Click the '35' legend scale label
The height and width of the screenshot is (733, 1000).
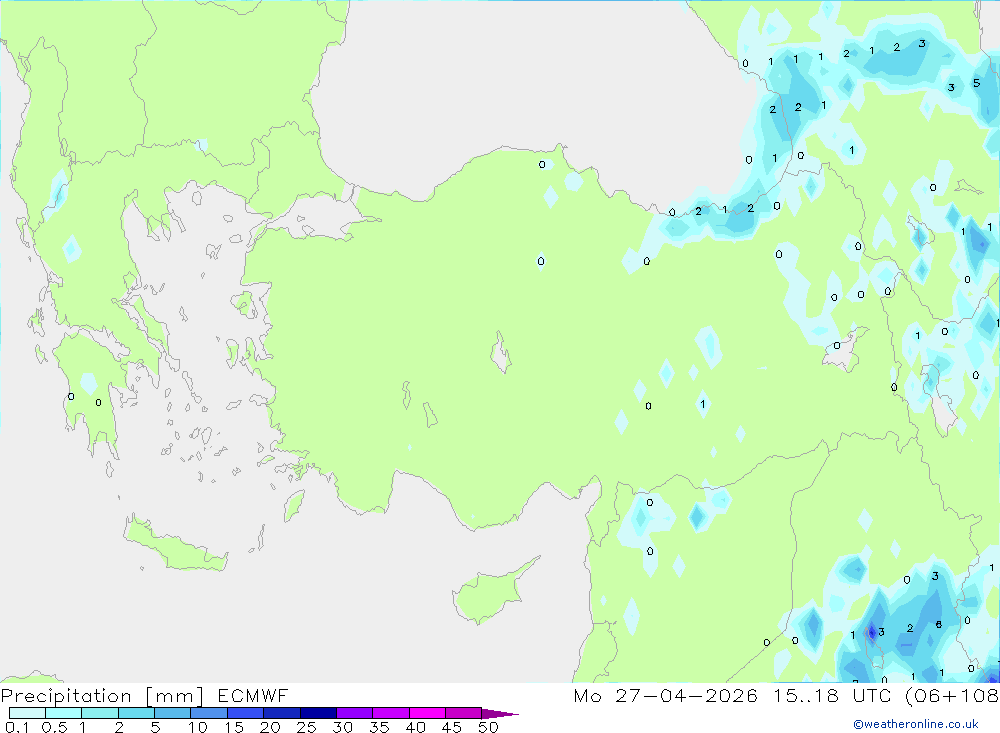click(379, 727)
